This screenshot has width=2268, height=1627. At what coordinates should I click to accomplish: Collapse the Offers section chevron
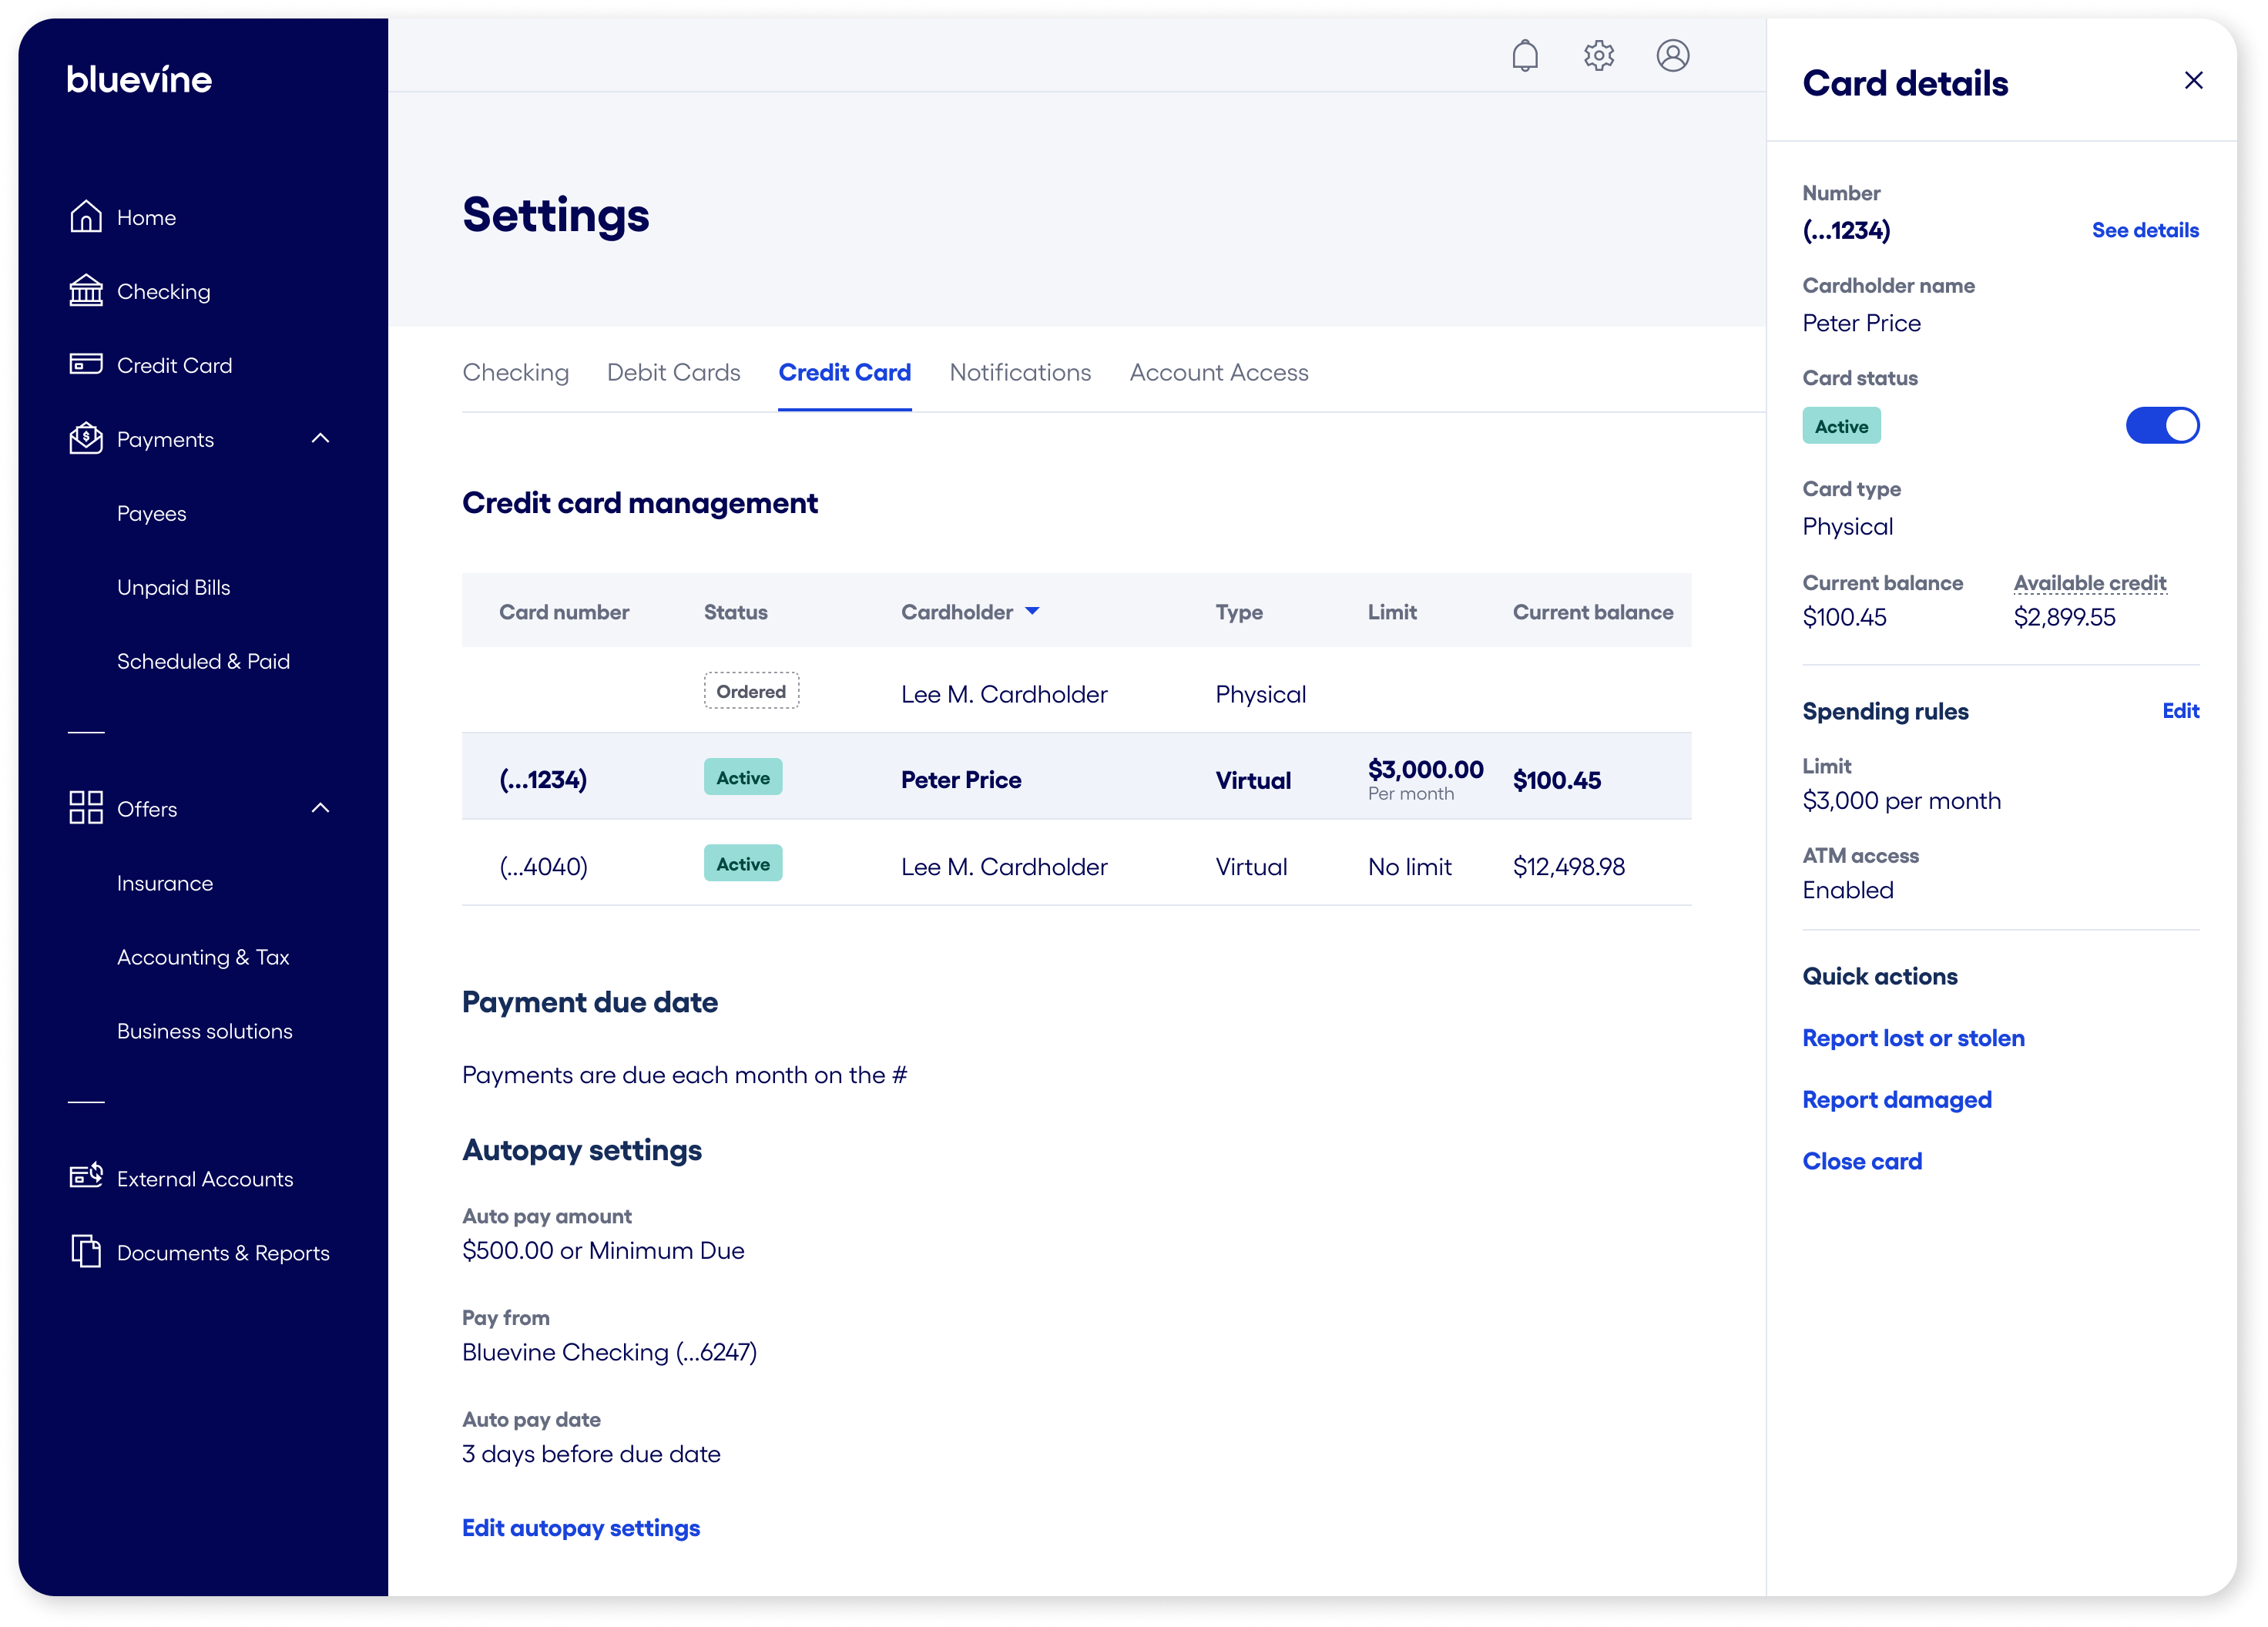(x=321, y=807)
